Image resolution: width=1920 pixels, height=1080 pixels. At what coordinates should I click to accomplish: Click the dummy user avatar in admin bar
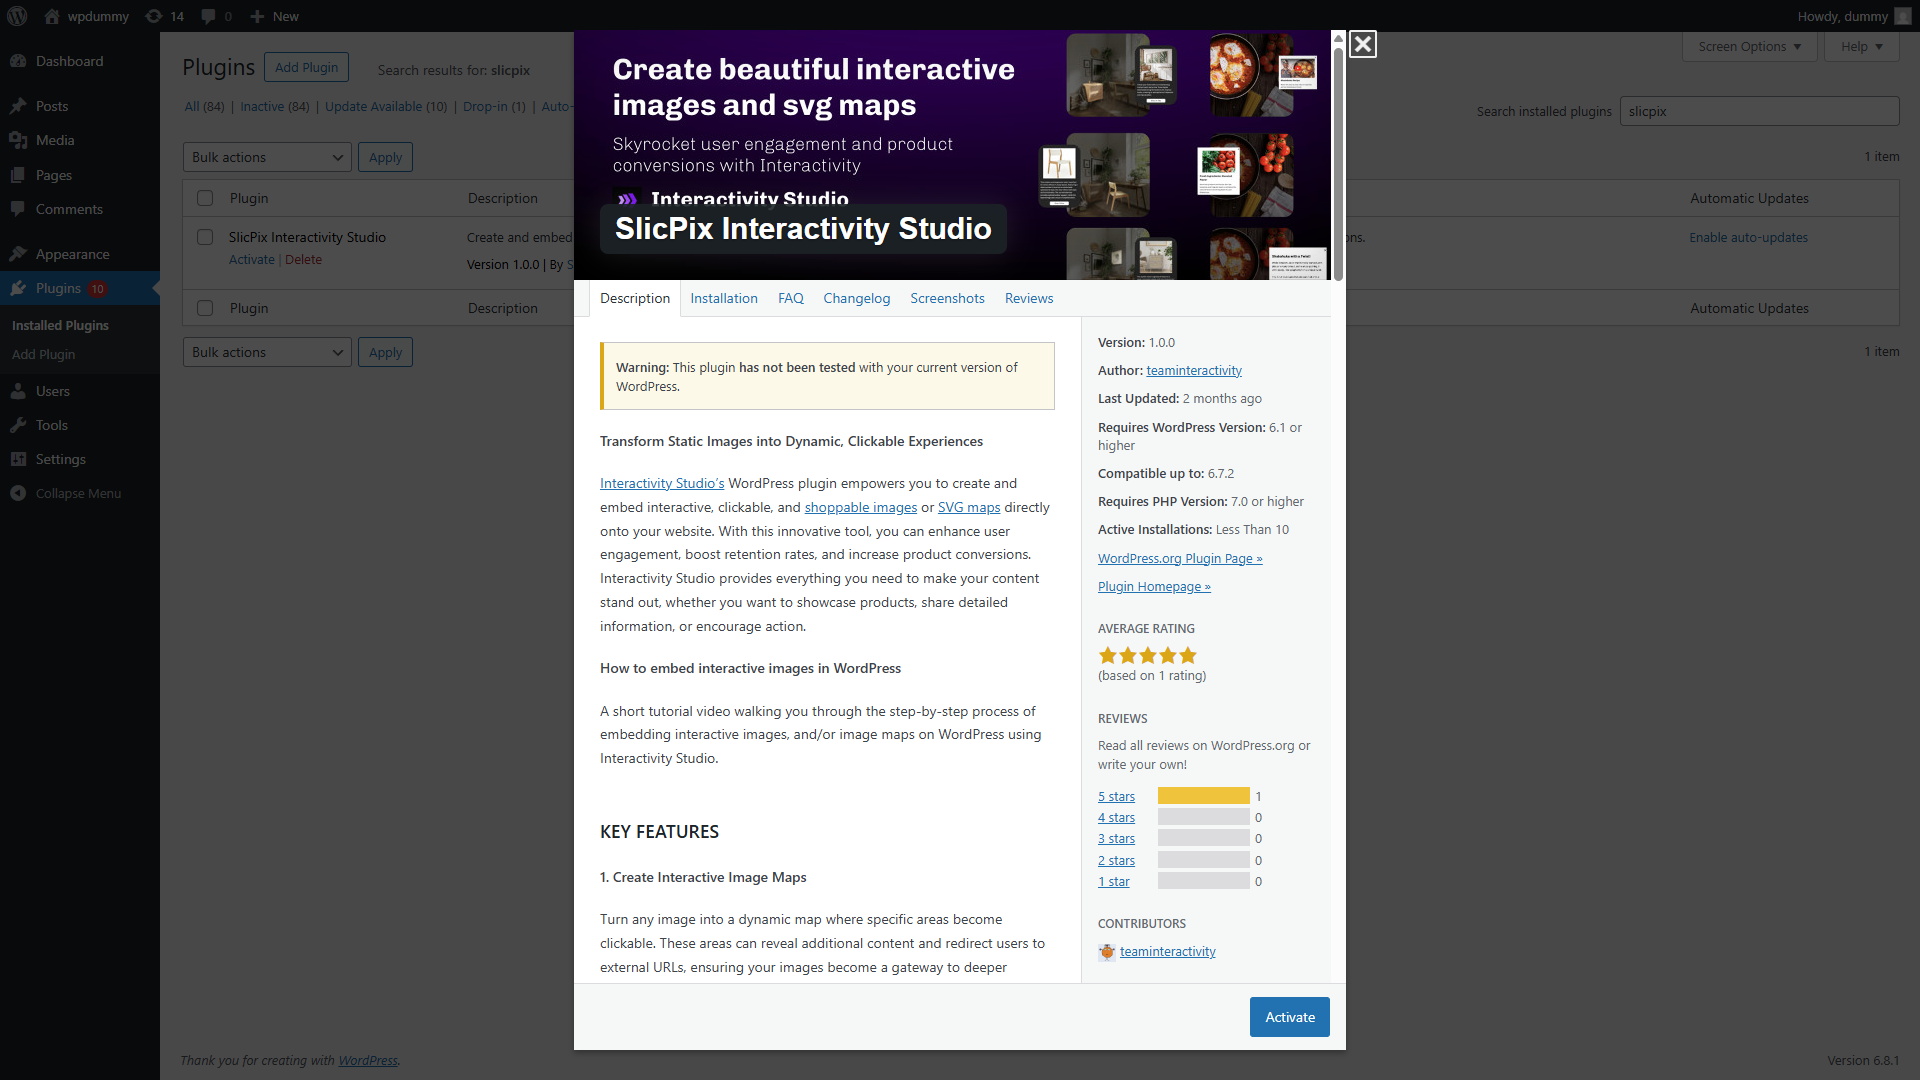[1902, 16]
